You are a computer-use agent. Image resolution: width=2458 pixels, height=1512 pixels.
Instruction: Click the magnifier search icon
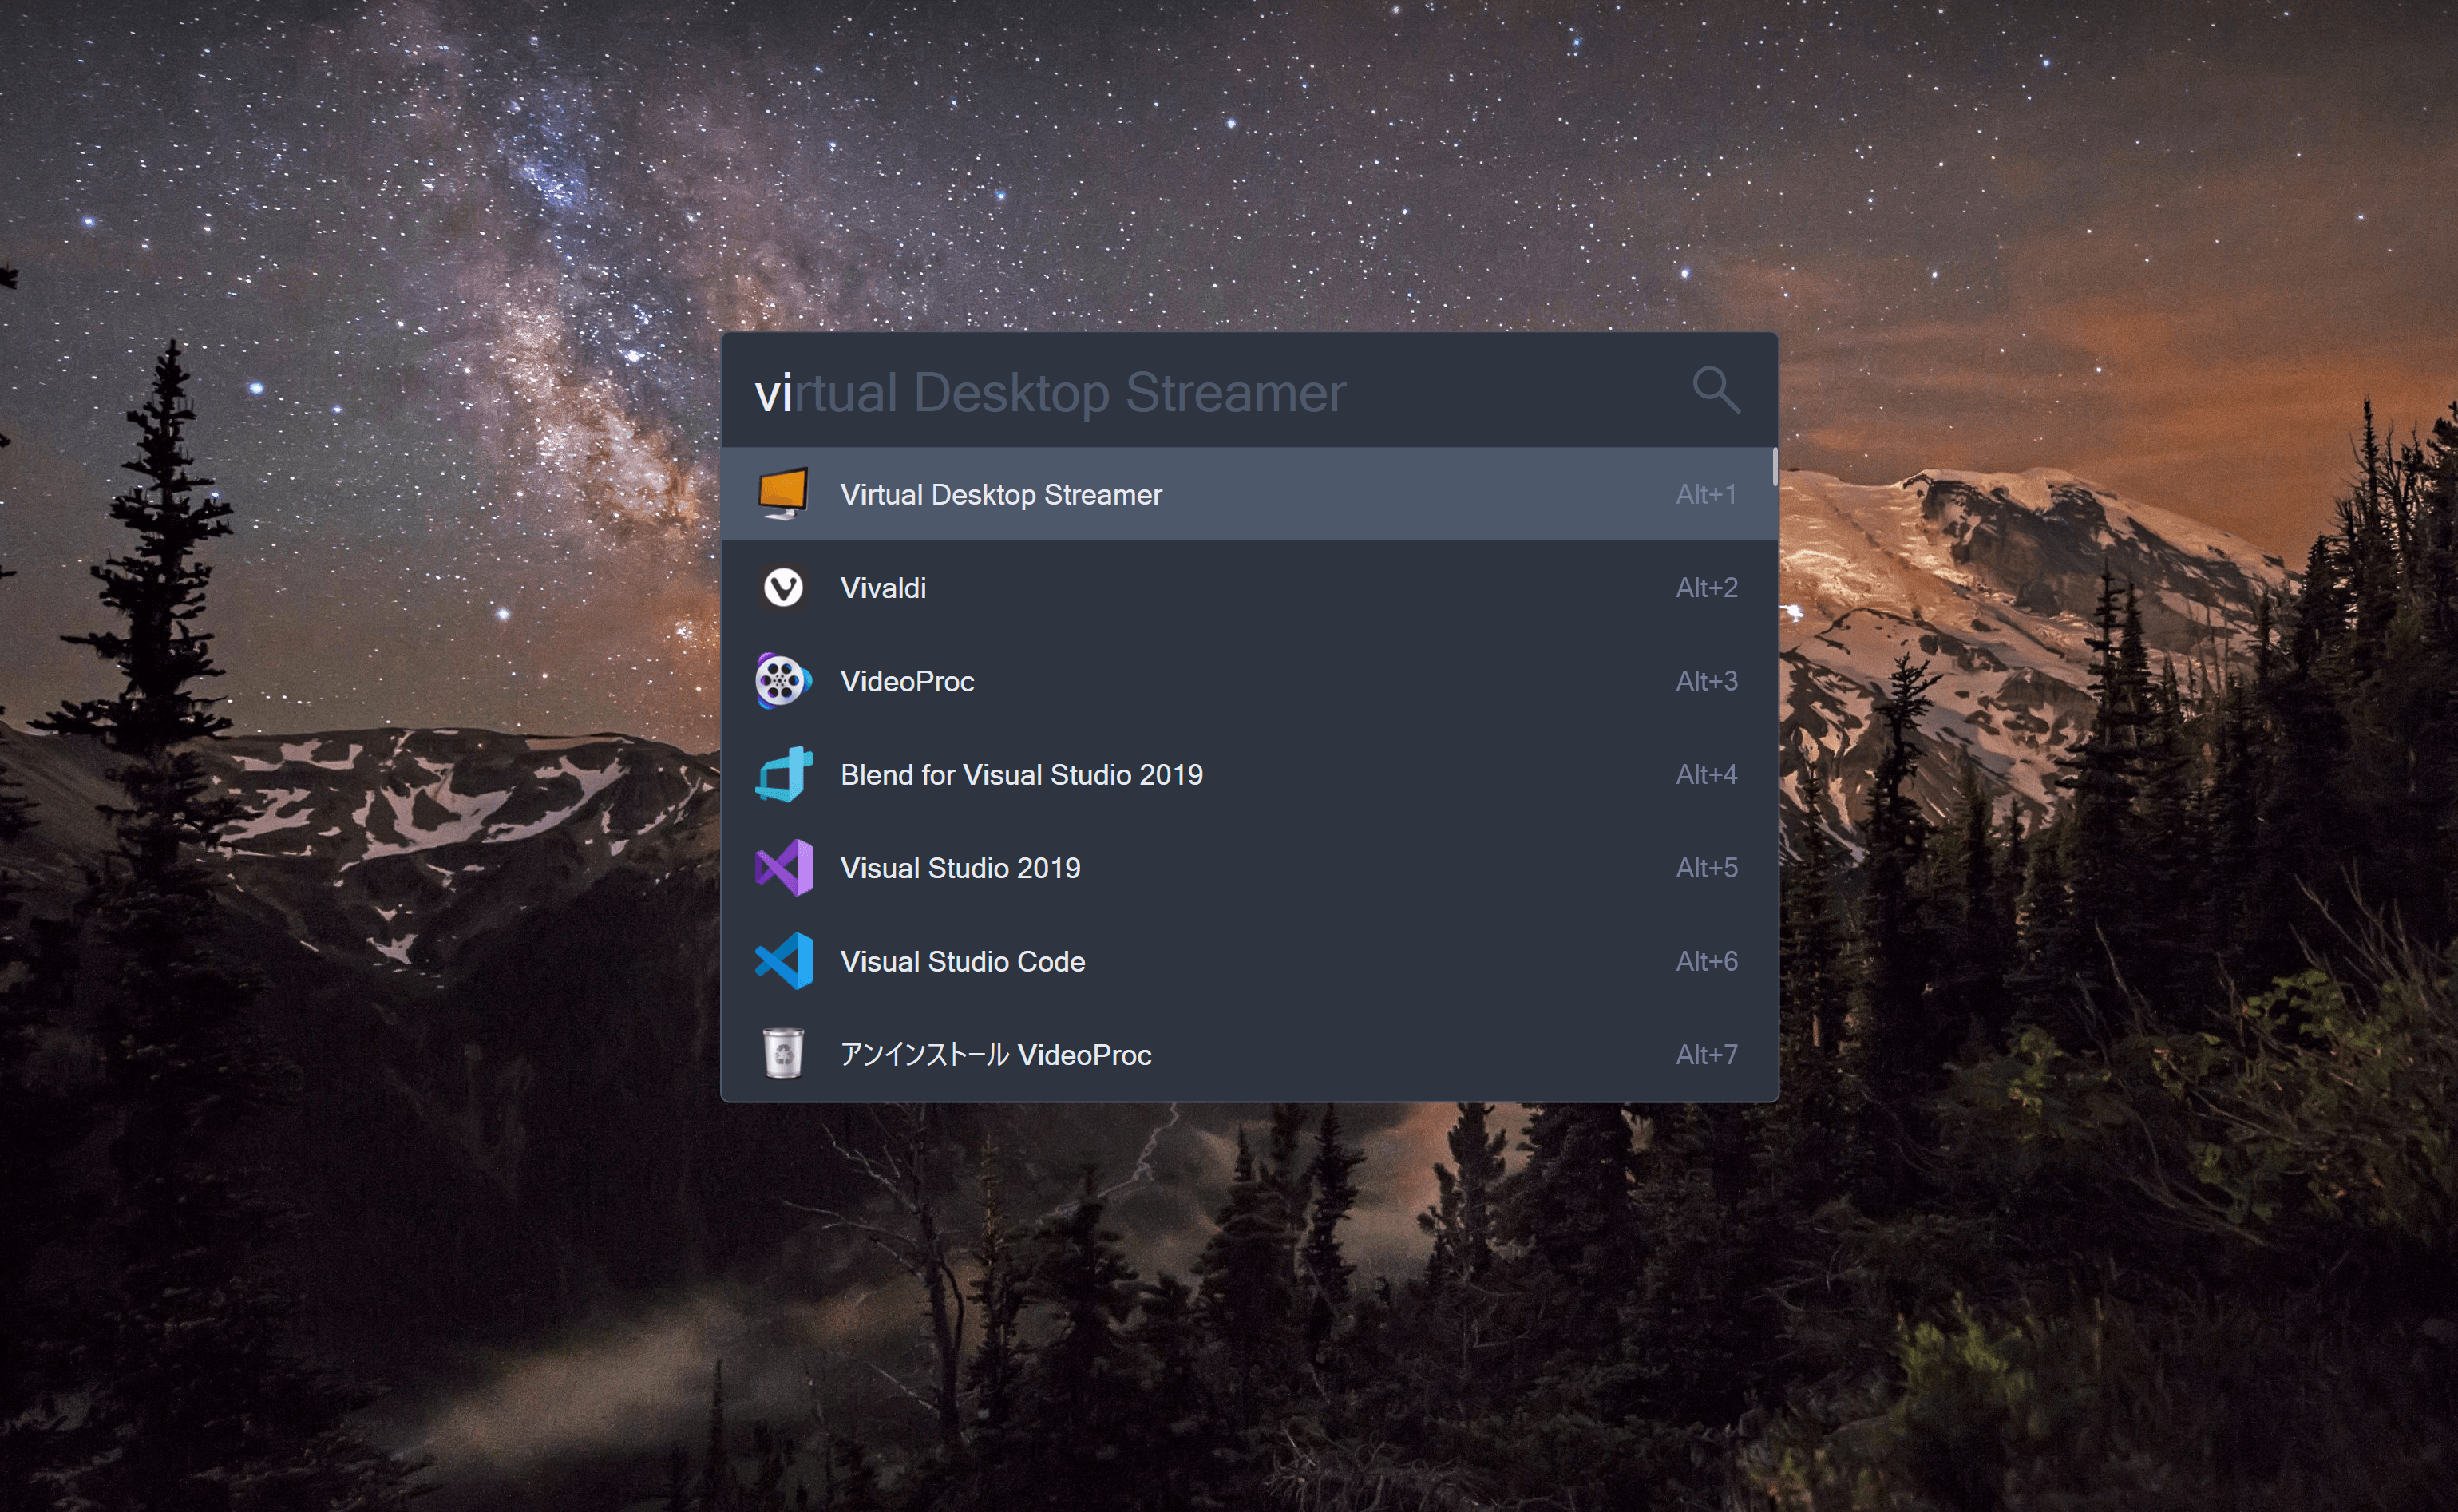(x=1716, y=390)
